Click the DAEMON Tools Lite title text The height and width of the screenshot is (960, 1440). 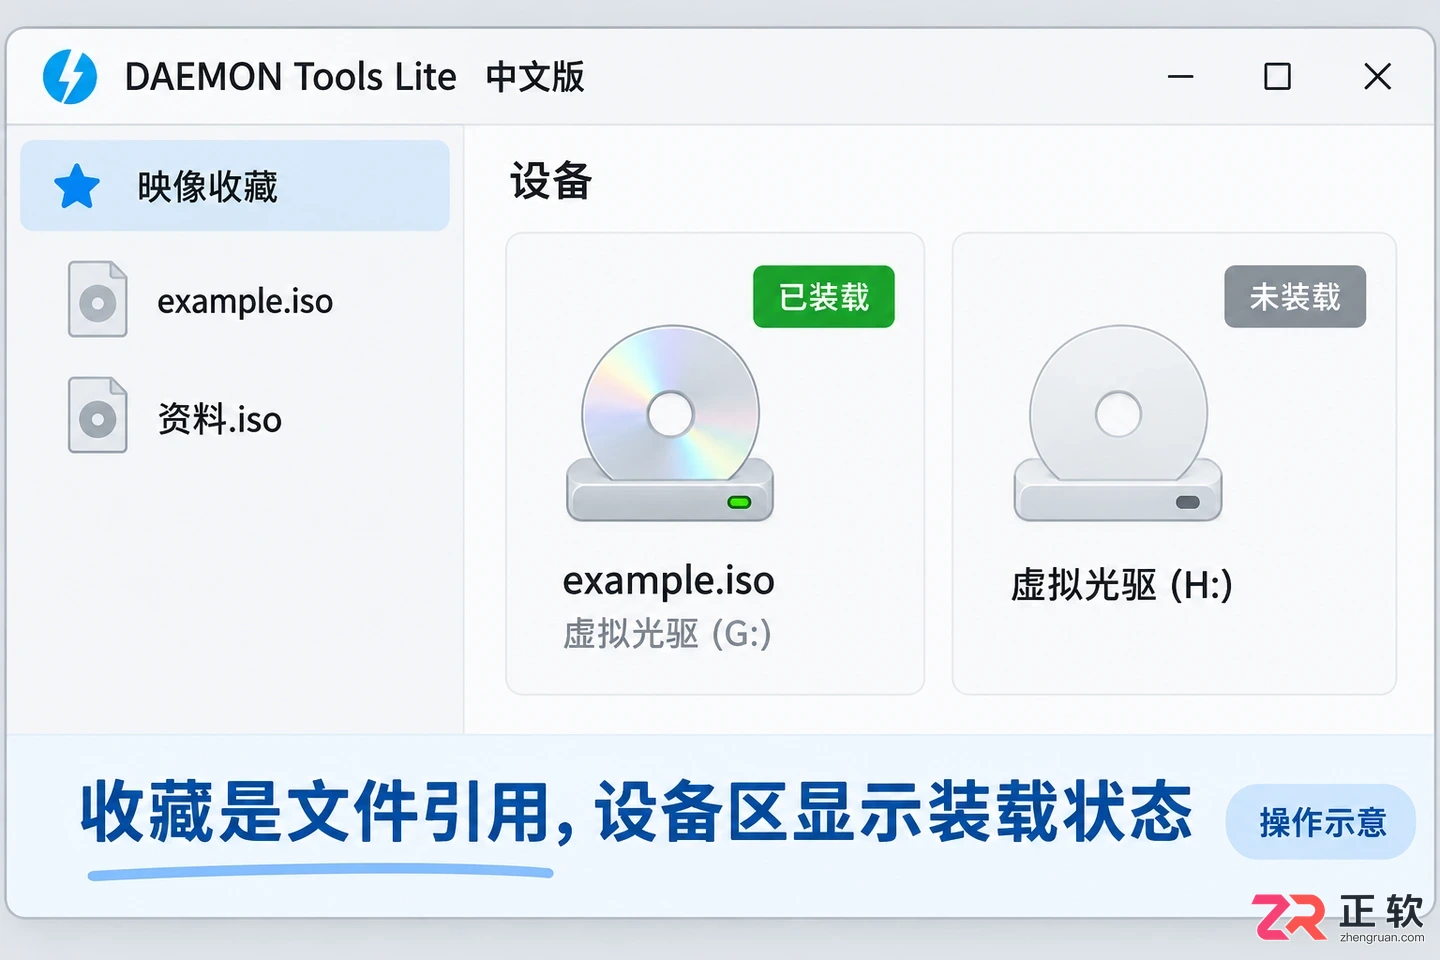(x=290, y=77)
